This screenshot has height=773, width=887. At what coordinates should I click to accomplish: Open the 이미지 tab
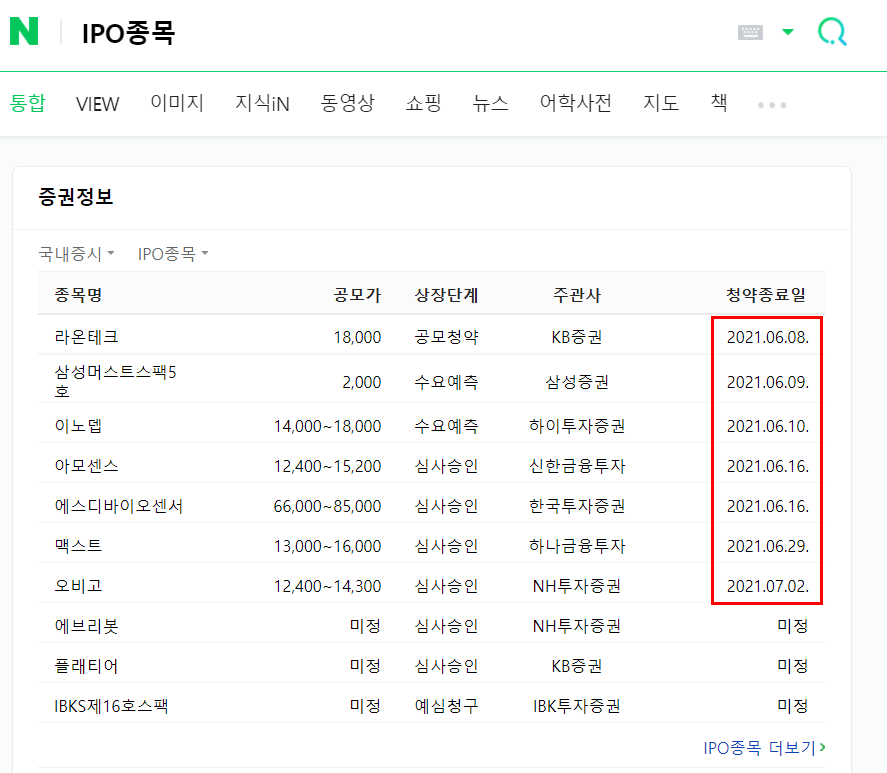click(x=177, y=103)
